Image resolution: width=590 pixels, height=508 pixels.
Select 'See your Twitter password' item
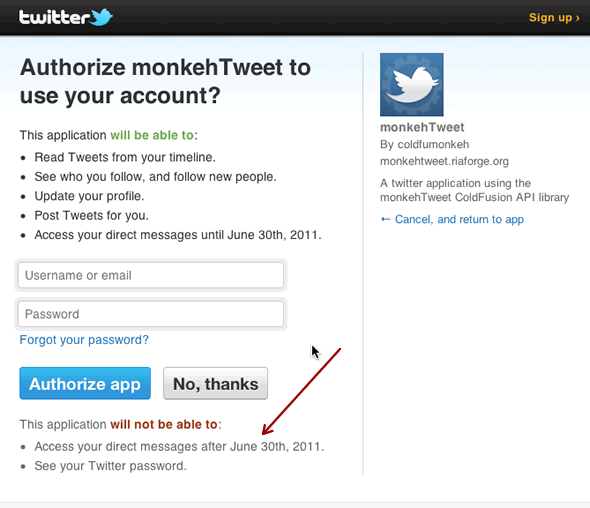point(110,466)
